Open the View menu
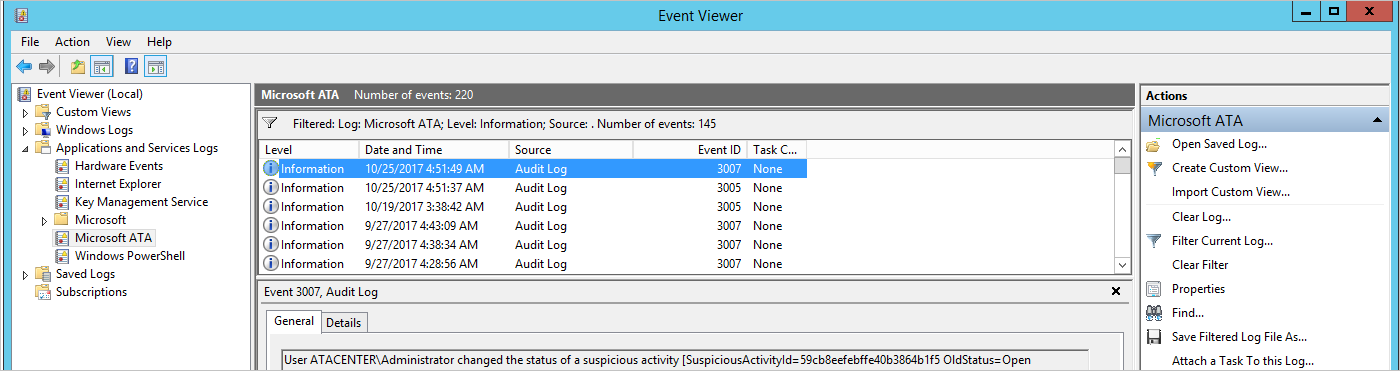The height and width of the screenshot is (371, 1400). point(119,42)
